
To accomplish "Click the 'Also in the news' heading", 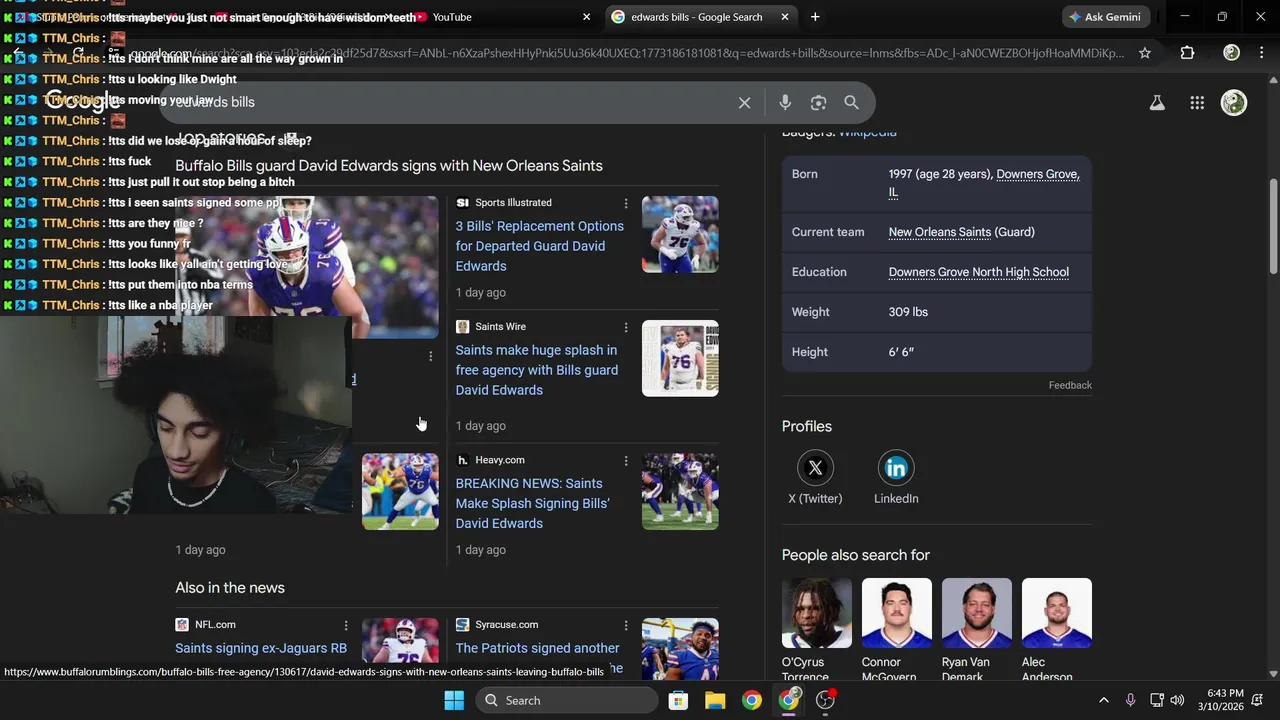I will click(230, 588).
